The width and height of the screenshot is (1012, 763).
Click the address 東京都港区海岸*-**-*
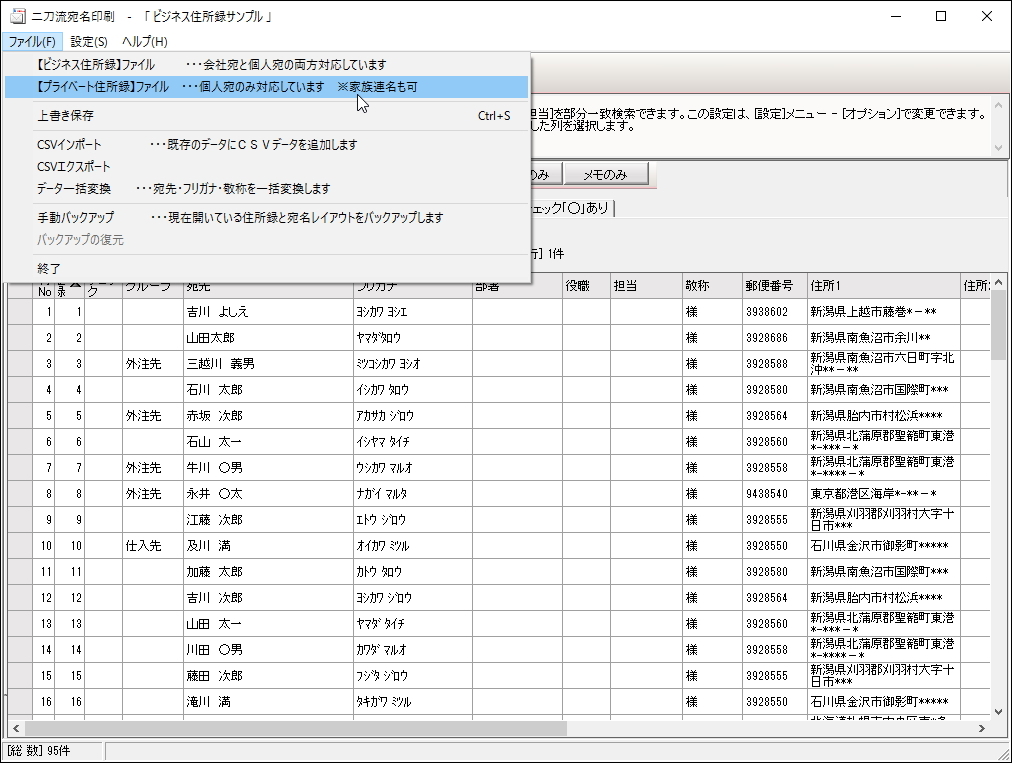884,494
